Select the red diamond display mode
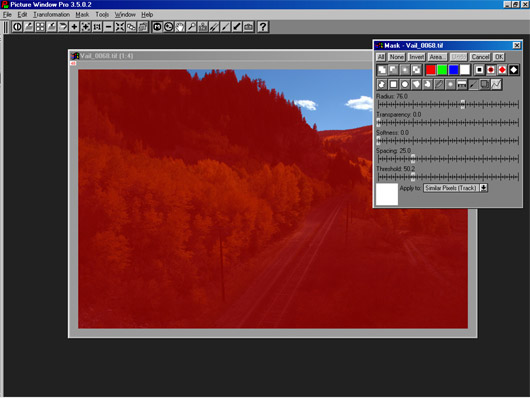Image resolution: width=530 pixels, height=398 pixels. click(502, 70)
